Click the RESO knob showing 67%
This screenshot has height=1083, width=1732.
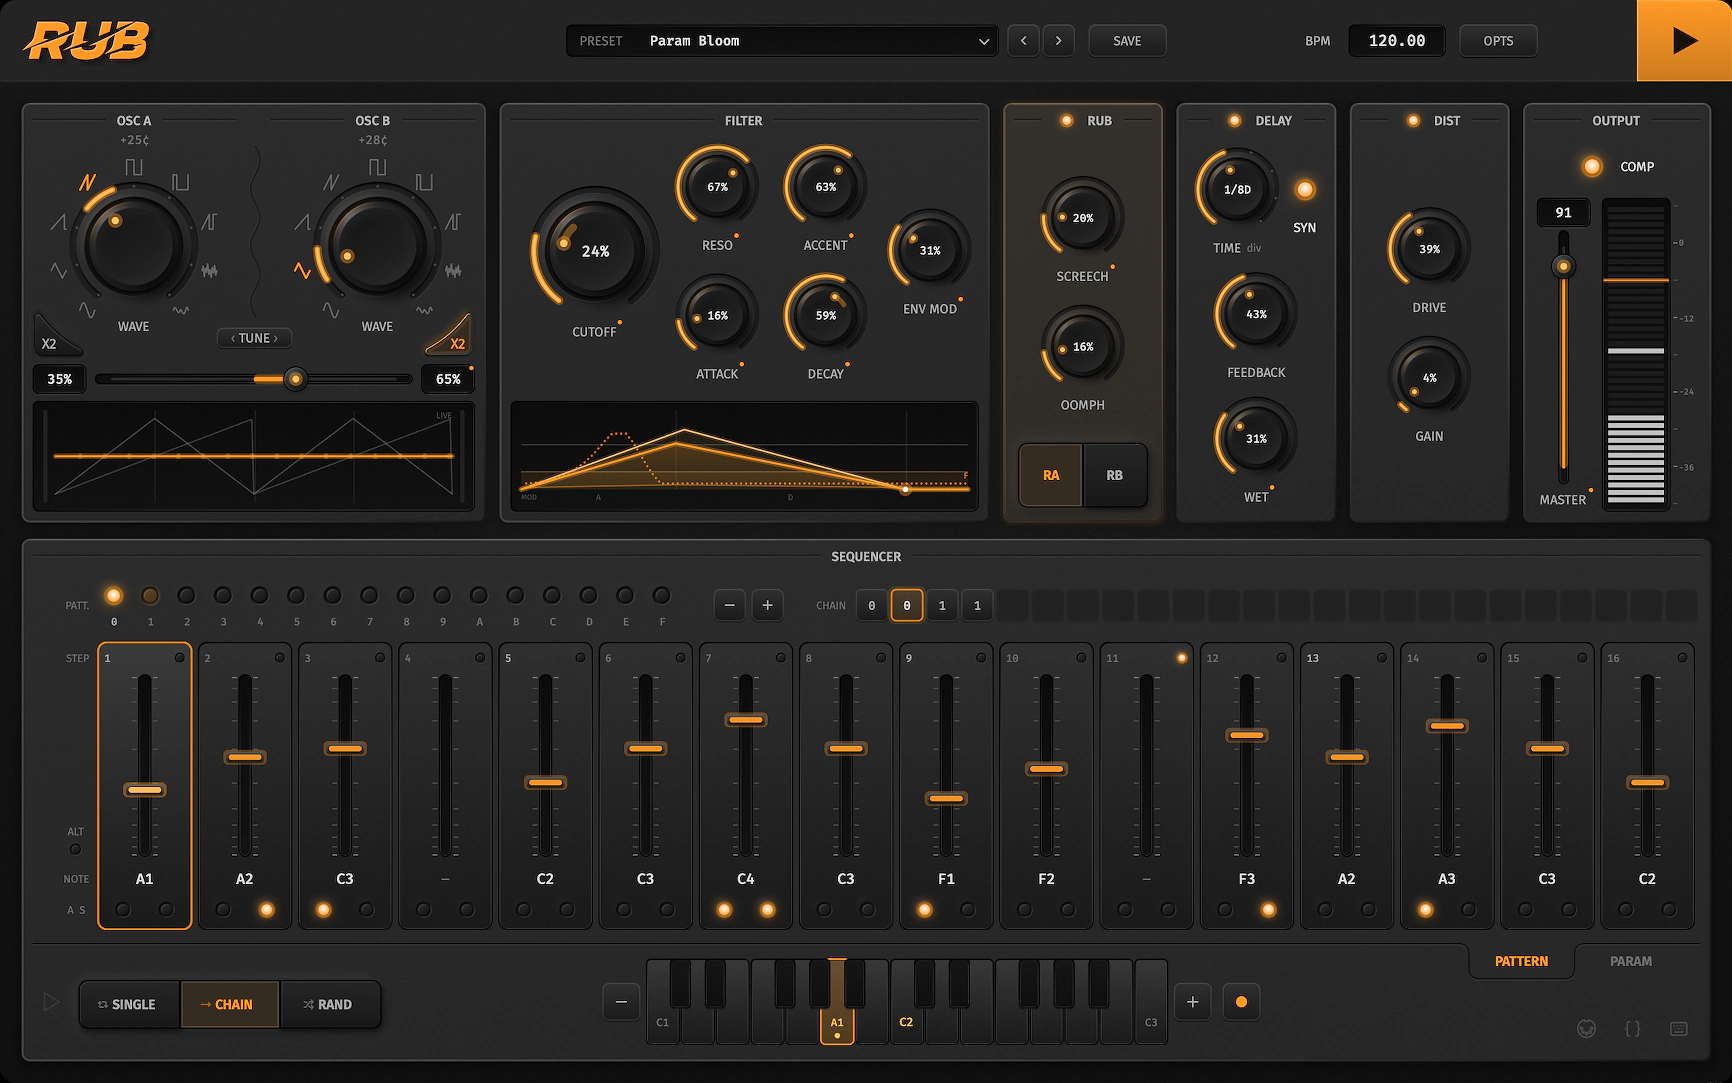pyautogui.click(x=717, y=187)
